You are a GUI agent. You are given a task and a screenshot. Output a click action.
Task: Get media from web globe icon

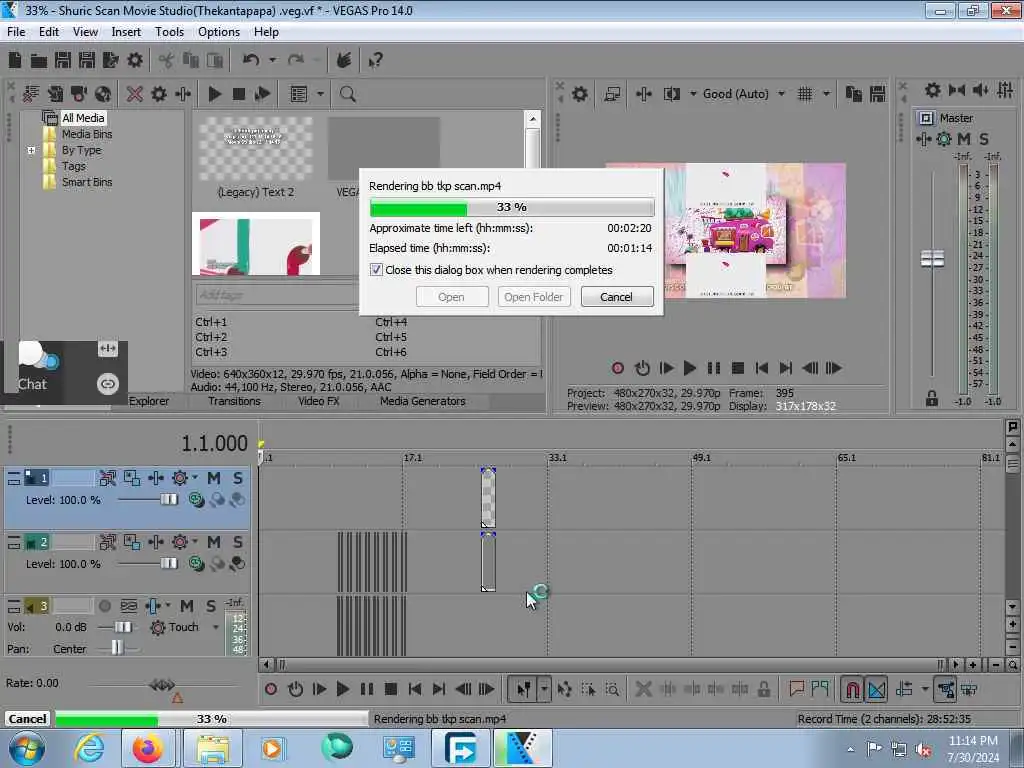(x=103, y=94)
